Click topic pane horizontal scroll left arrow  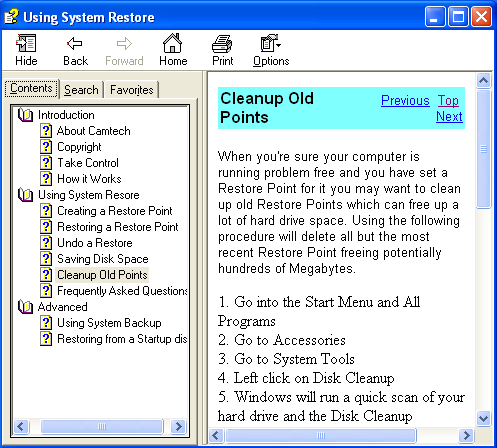pos(216,435)
